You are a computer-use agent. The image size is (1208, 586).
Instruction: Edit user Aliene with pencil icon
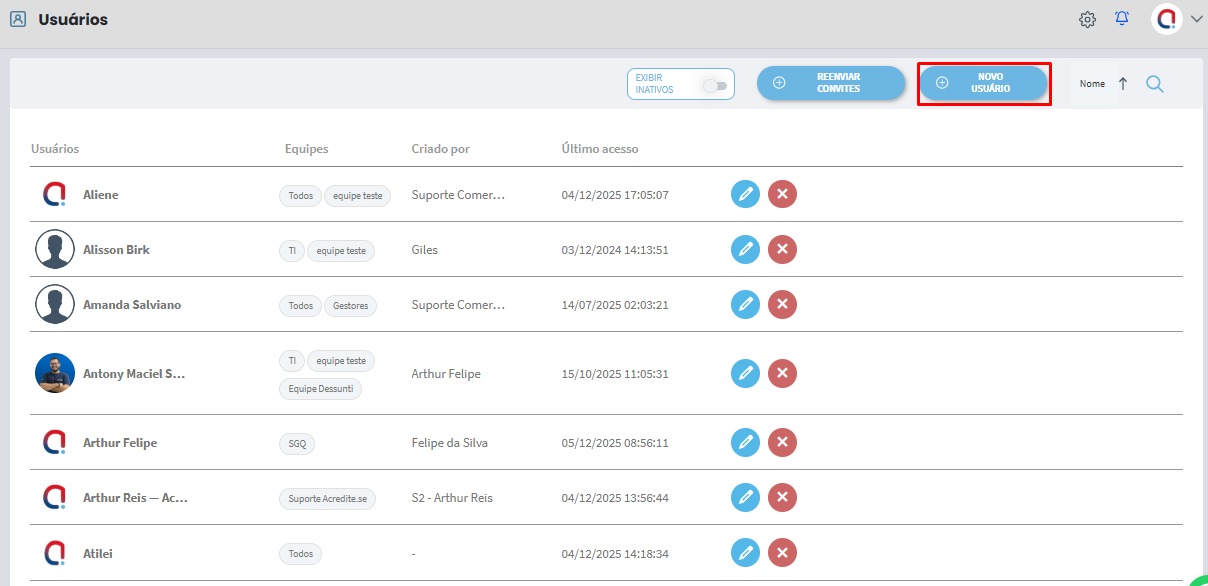click(745, 194)
